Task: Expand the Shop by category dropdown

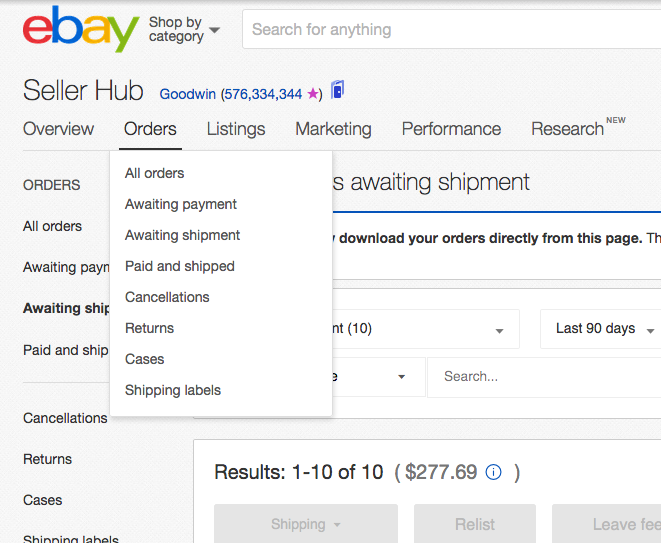Action: click(184, 29)
